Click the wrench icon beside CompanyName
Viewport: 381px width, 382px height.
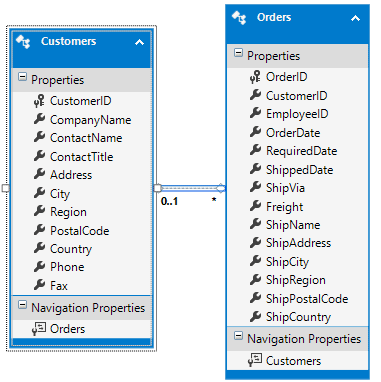pos(39,119)
